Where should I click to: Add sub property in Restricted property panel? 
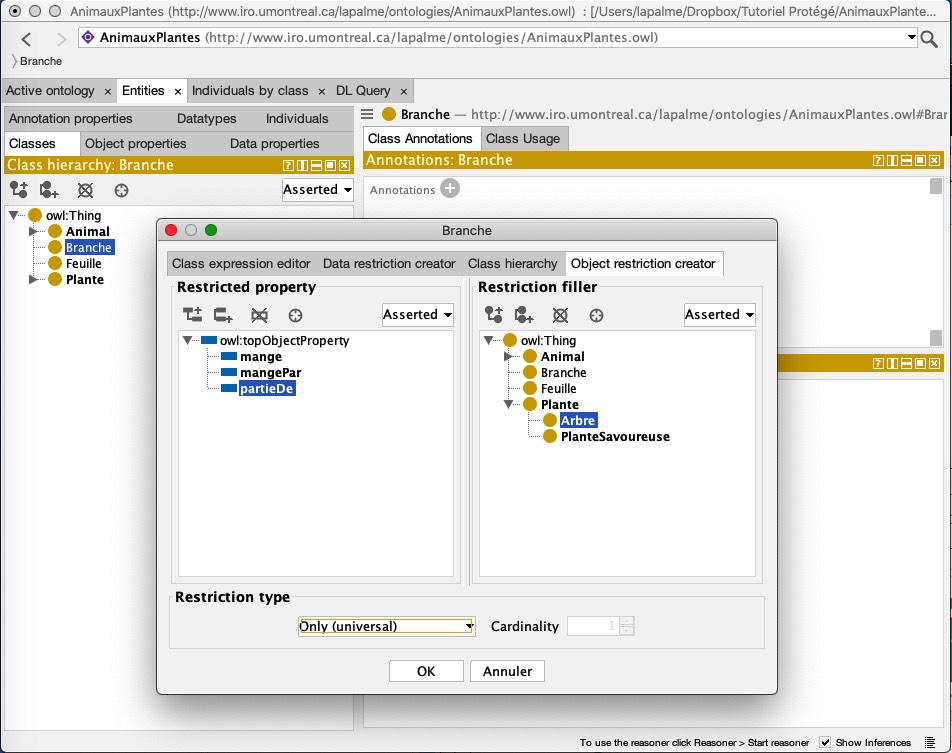coord(192,315)
